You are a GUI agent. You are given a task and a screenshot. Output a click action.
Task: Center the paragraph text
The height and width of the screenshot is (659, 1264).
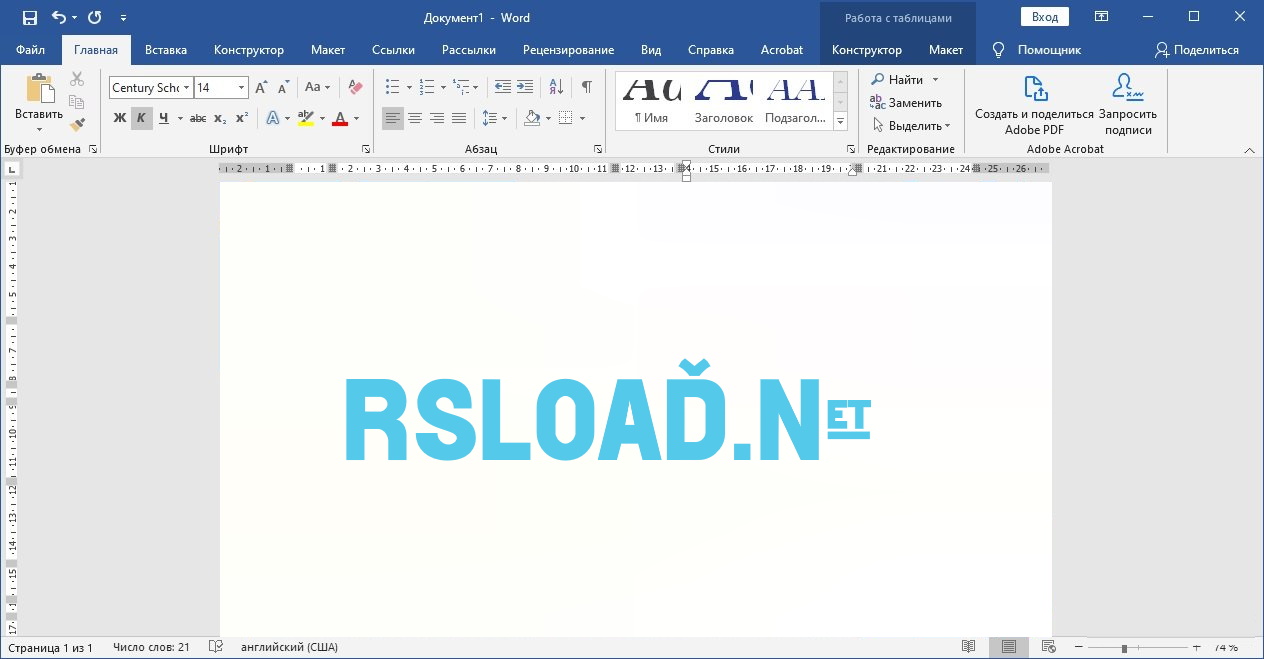click(415, 118)
